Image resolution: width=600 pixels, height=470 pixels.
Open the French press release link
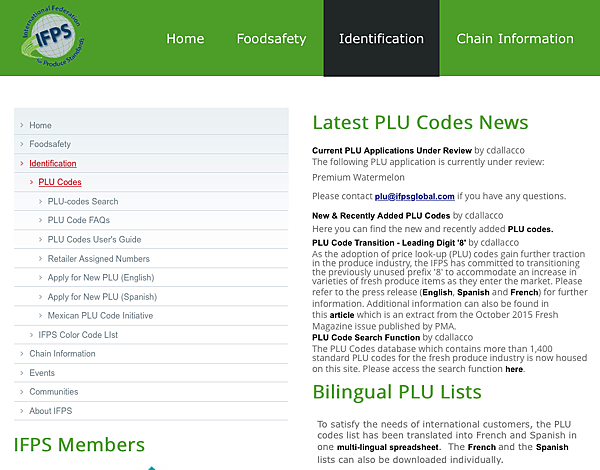click(x=524, y=292)
